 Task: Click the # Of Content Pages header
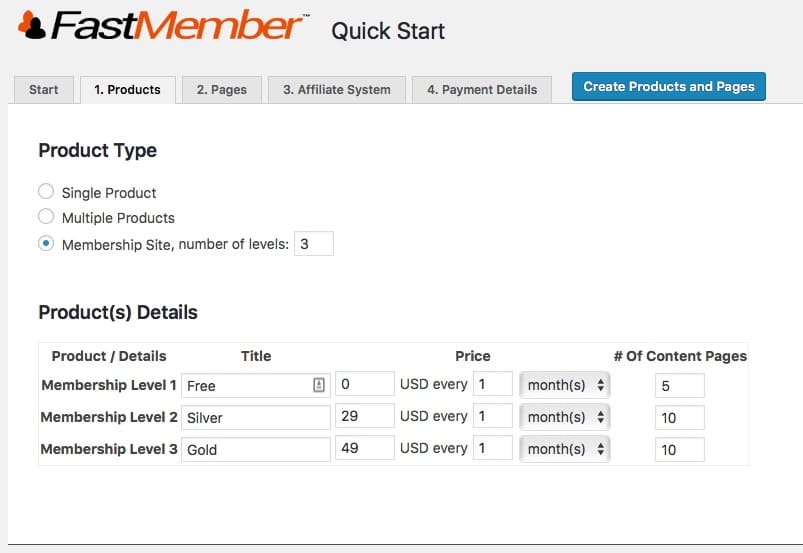pyautogui.click(x=680, y=356)
